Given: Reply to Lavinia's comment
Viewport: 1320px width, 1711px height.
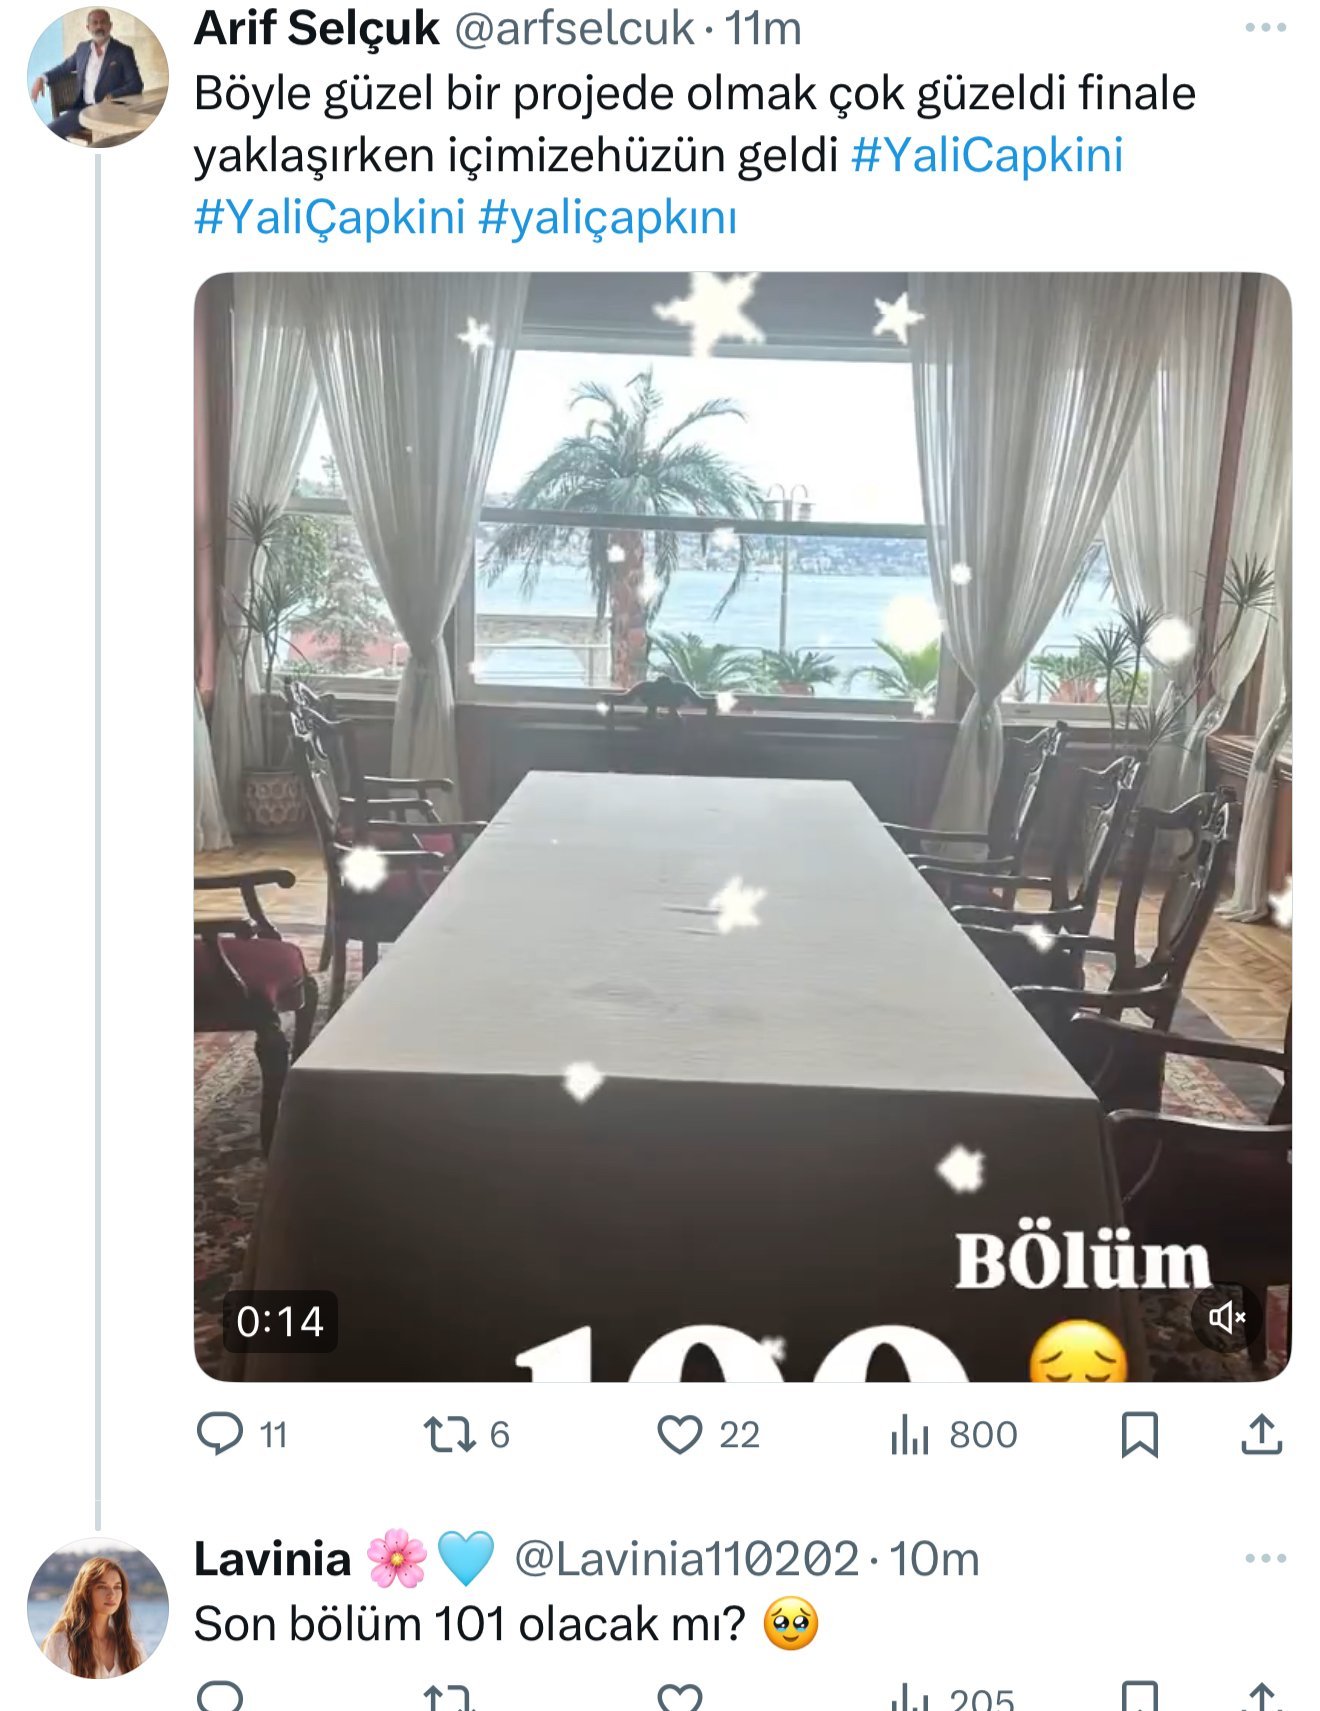Looking at the screenshot, I should point(221,1697).
